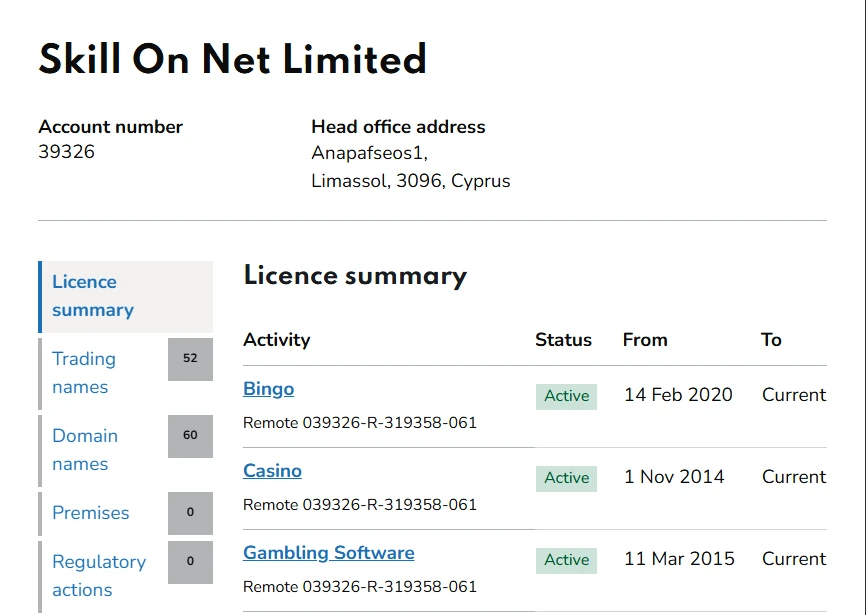Viewport: 866px width, 615px height.
Task: Select the date 11 Mar 2015
Action: pos(679,559)
